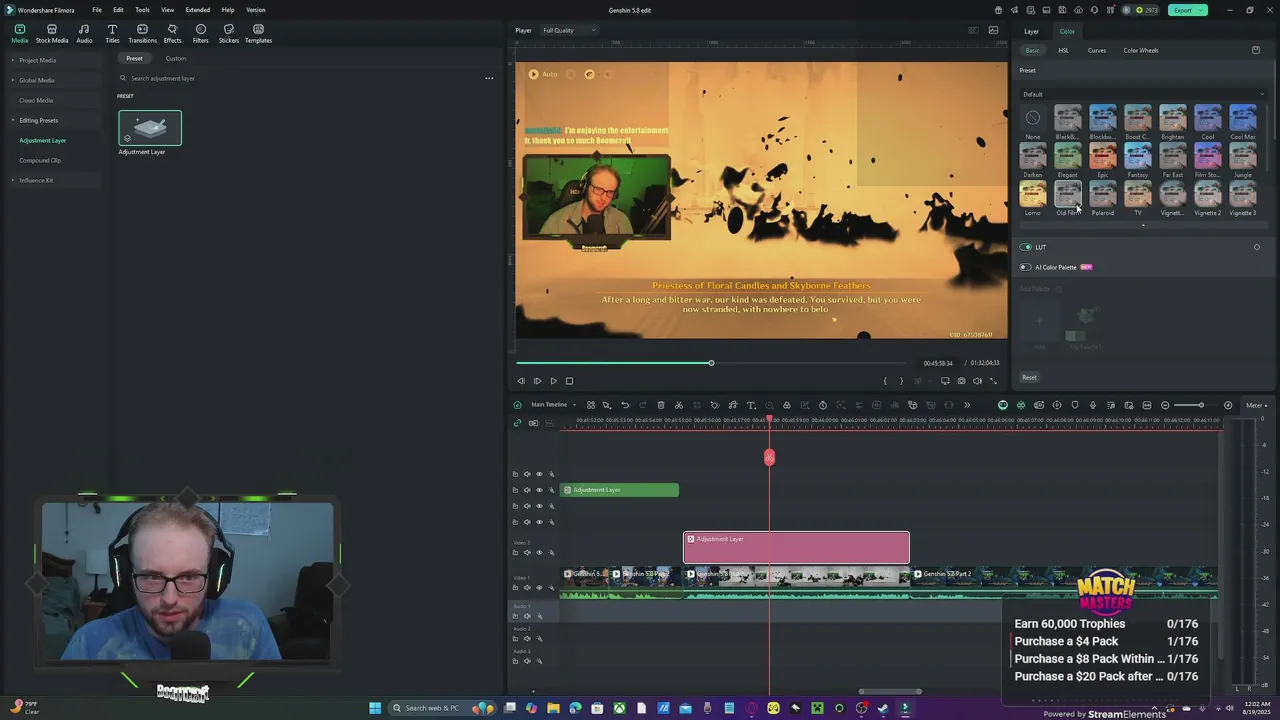Open the Full Quality player dropdown

tap(568, 30)
